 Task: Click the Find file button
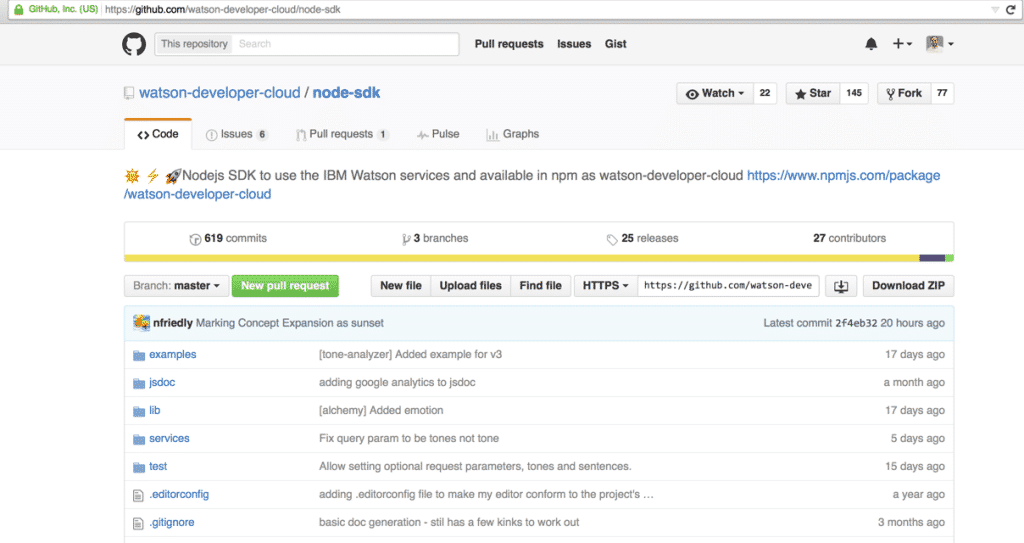pyautogui.click(x=541, y=286)
